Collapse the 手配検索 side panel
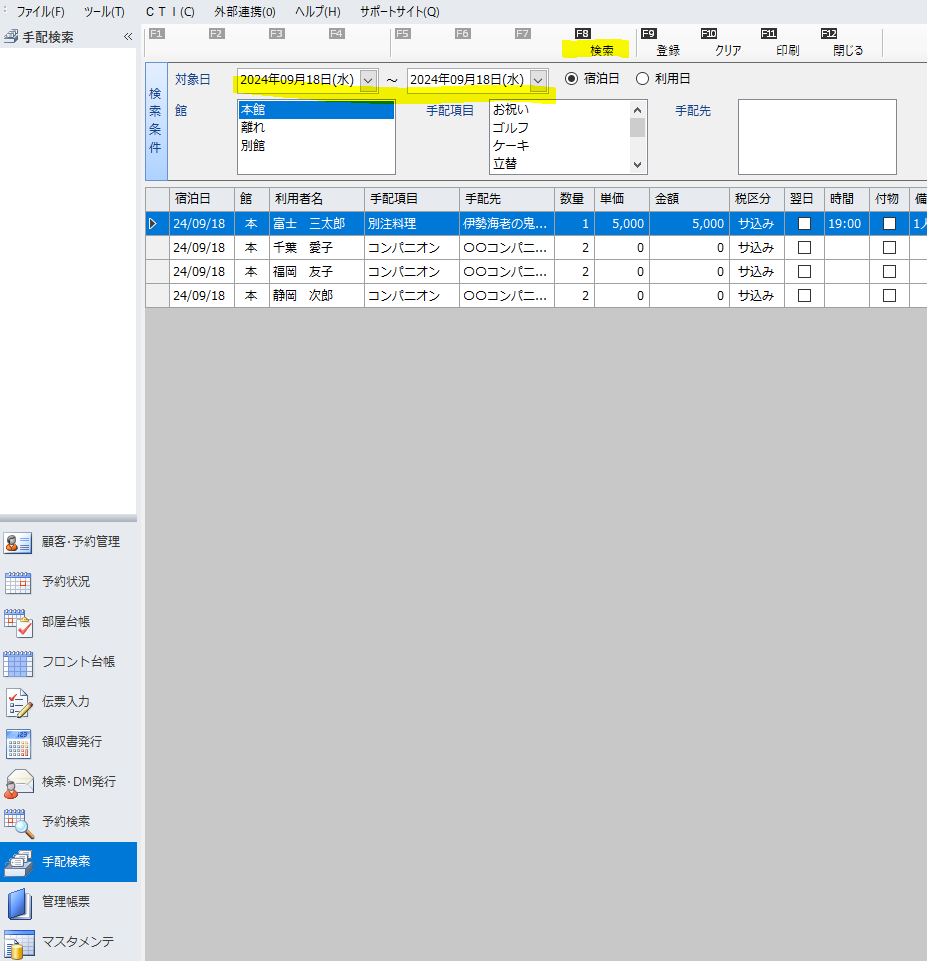Screen dimensions: 927x961 pos(128,37)
